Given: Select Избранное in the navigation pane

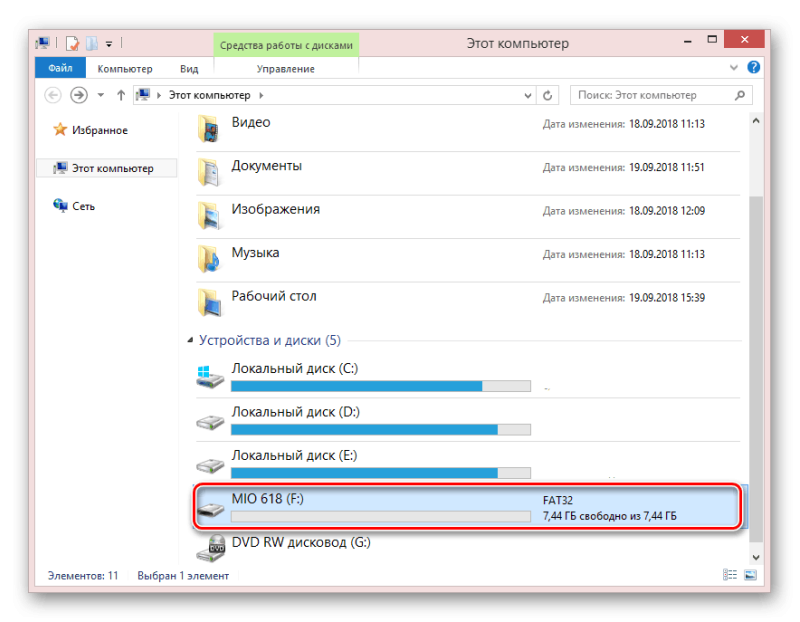Looking at the screenshot, I should (99, 130).
